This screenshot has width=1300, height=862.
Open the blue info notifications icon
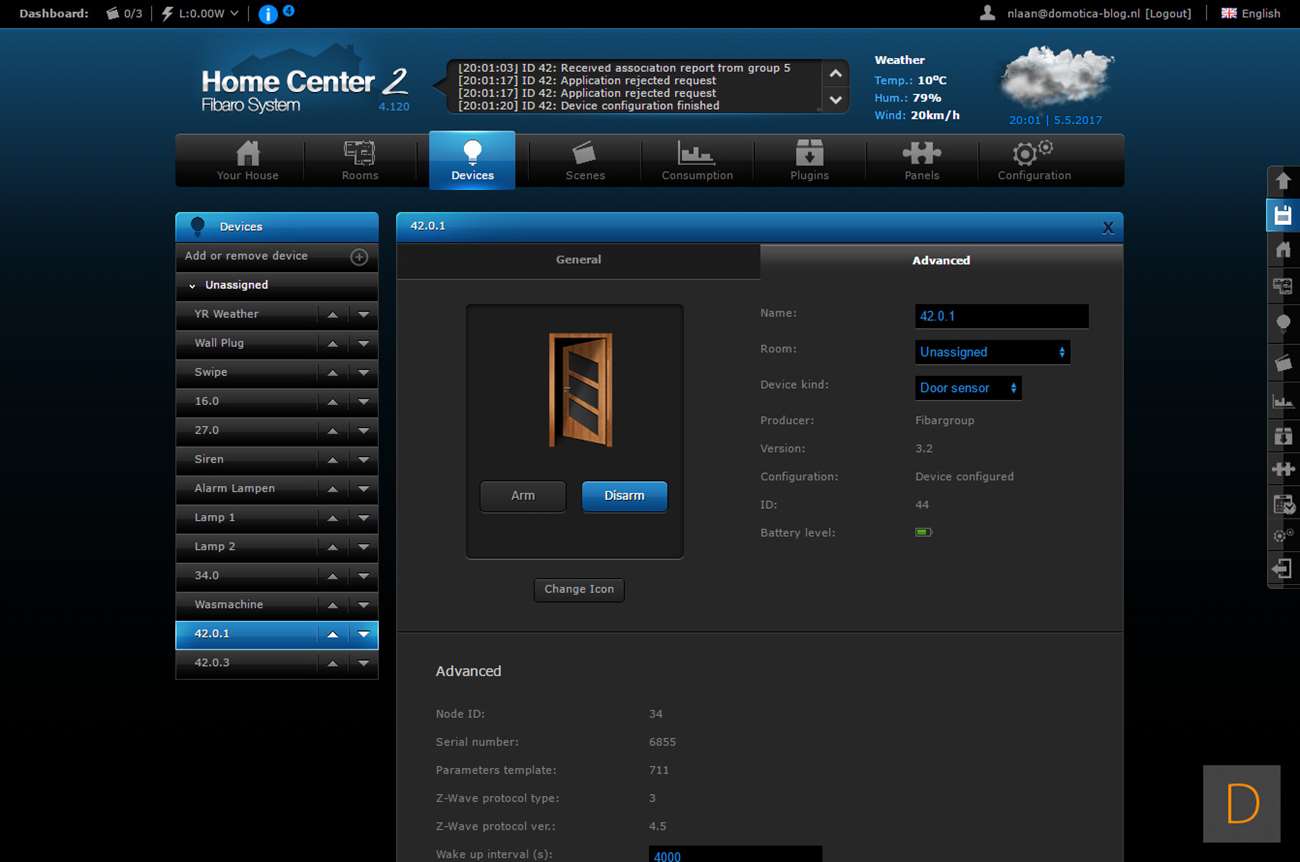tap(268, 14)
